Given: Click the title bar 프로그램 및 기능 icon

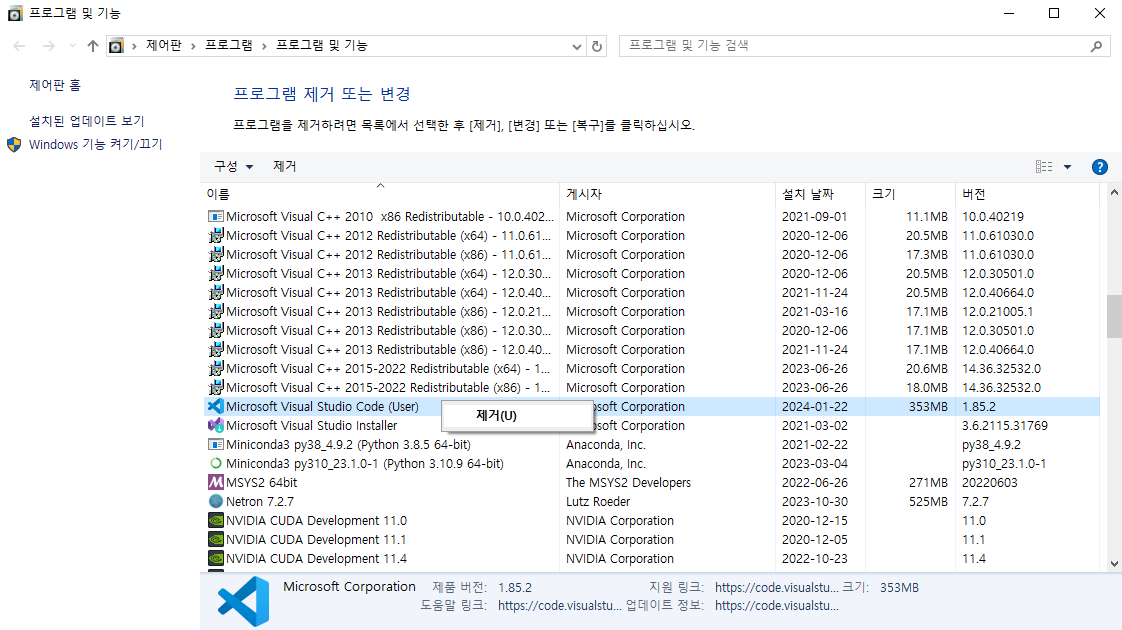Looking at the screenshot, I should (x=15, y=14).
